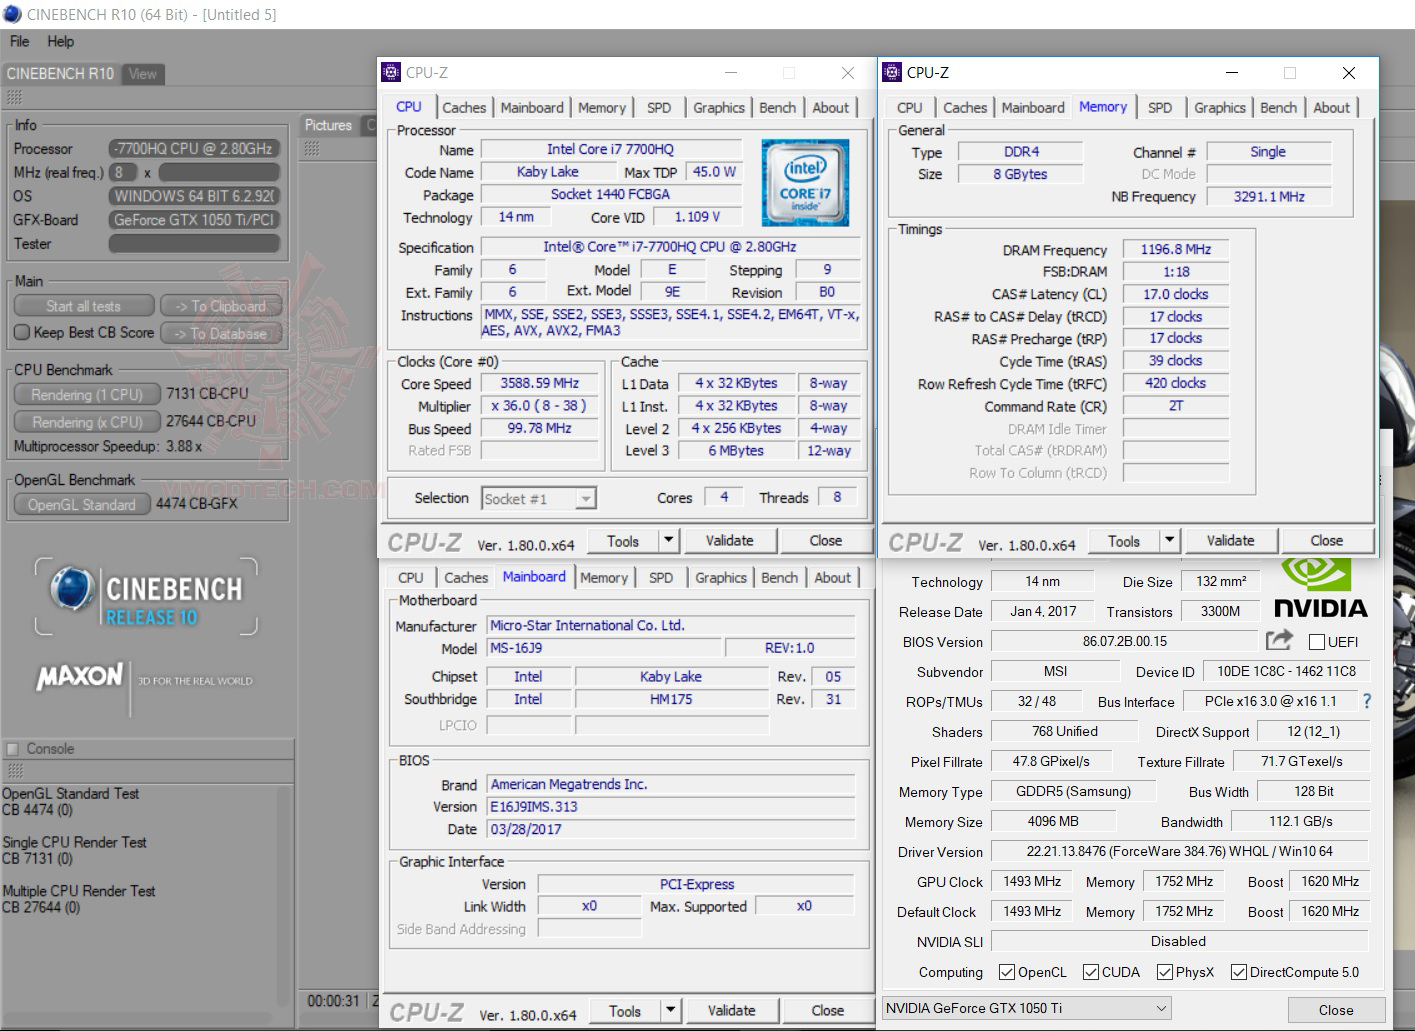This screenshot has width=1415, height=1031.
Task: Click Validate in the CPU tab window
Action: pos(729,541)
